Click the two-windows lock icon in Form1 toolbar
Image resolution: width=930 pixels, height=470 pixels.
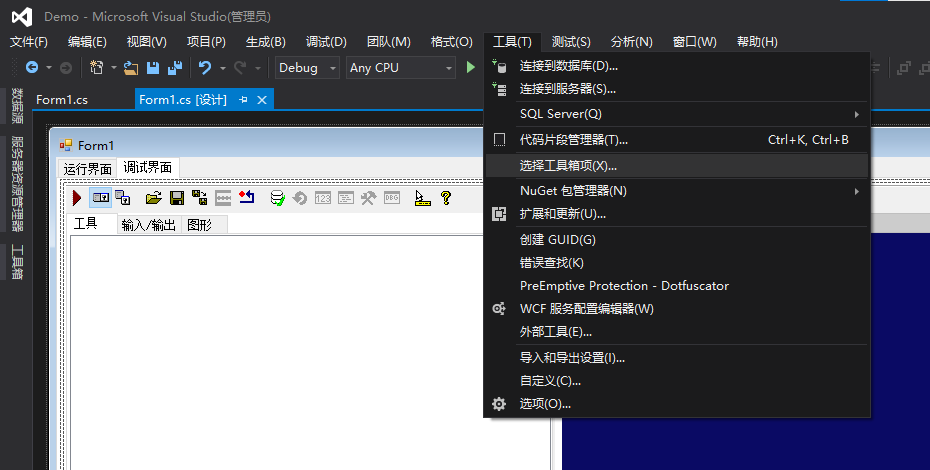click(x=123, y=198)
